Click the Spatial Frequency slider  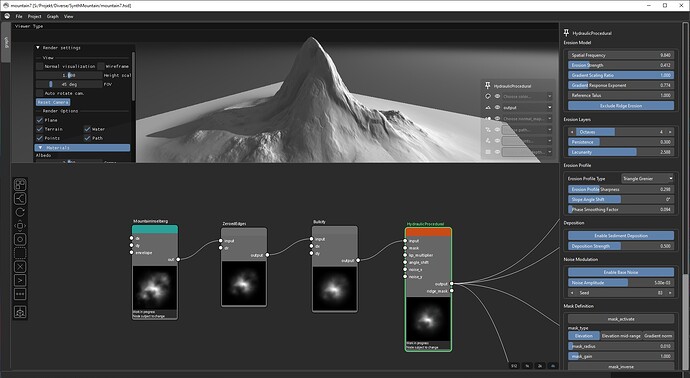click(x=621, y=55)
